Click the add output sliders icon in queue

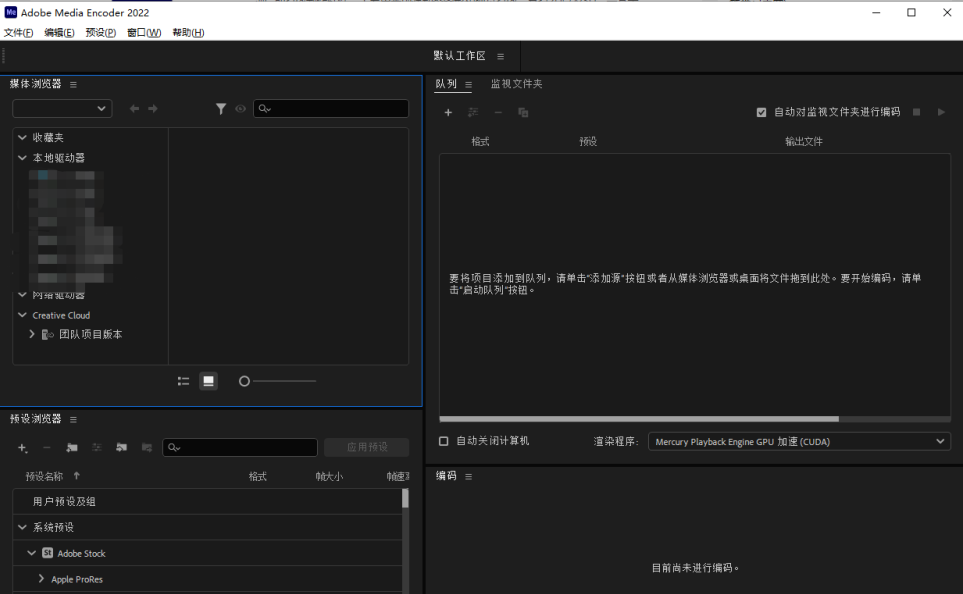473,112
